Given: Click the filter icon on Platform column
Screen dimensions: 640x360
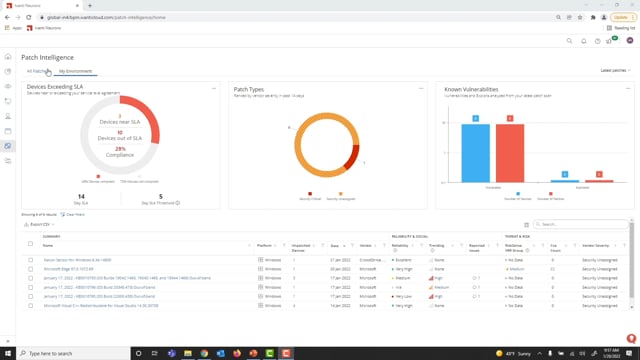Looking at the screenshot, I should pyautogui.click(x=284, y=246).
